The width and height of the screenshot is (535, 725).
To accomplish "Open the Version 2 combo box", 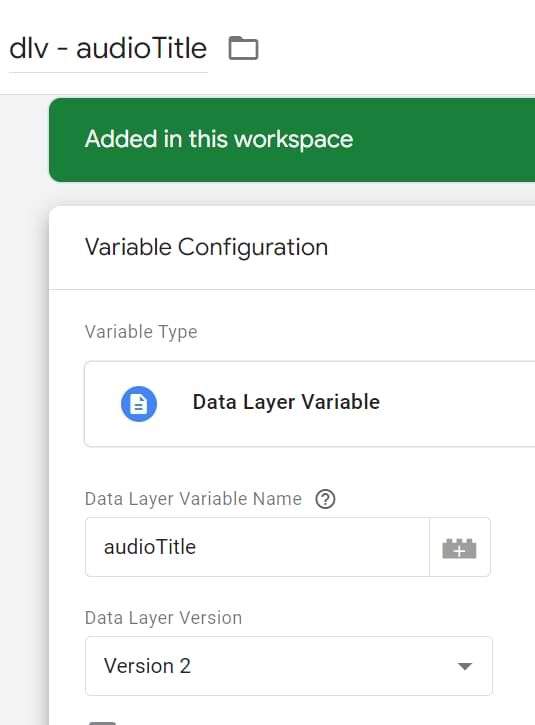I will [289, 666].
